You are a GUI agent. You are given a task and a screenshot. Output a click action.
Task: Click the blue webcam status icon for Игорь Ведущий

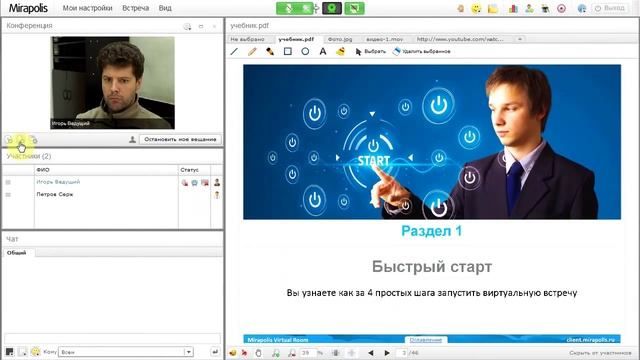click(195, 182)
